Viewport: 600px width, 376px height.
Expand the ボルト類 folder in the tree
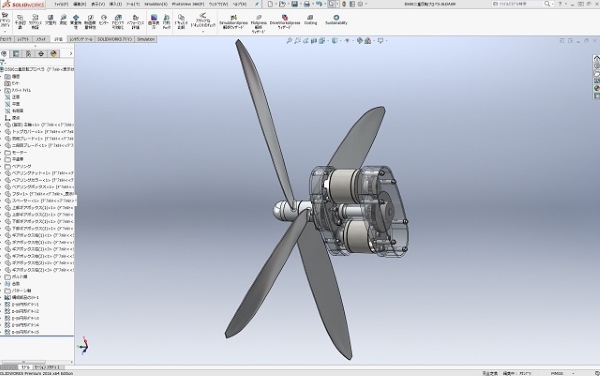[1, 277]
